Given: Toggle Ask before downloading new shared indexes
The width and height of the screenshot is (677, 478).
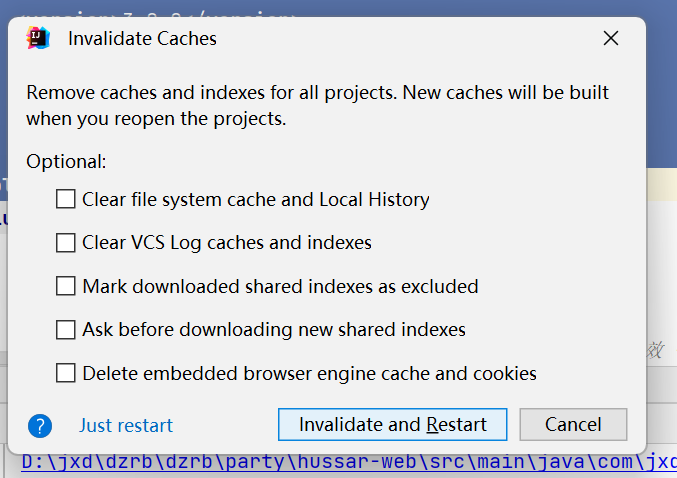Looking at the screenshot, I should 66,329.
